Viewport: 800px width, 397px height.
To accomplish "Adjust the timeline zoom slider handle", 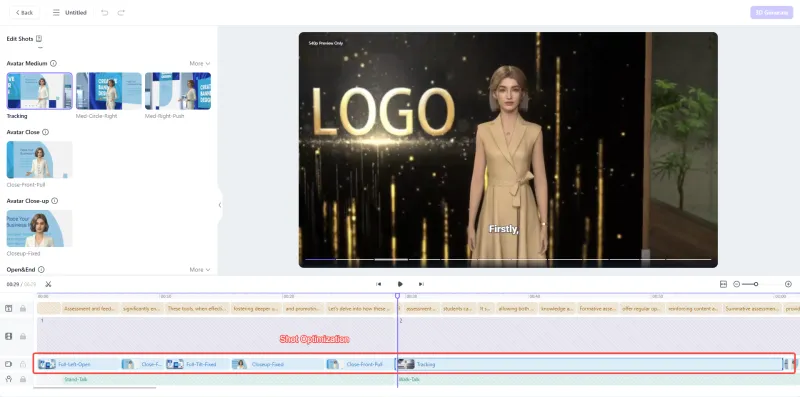I will [756, 284].
